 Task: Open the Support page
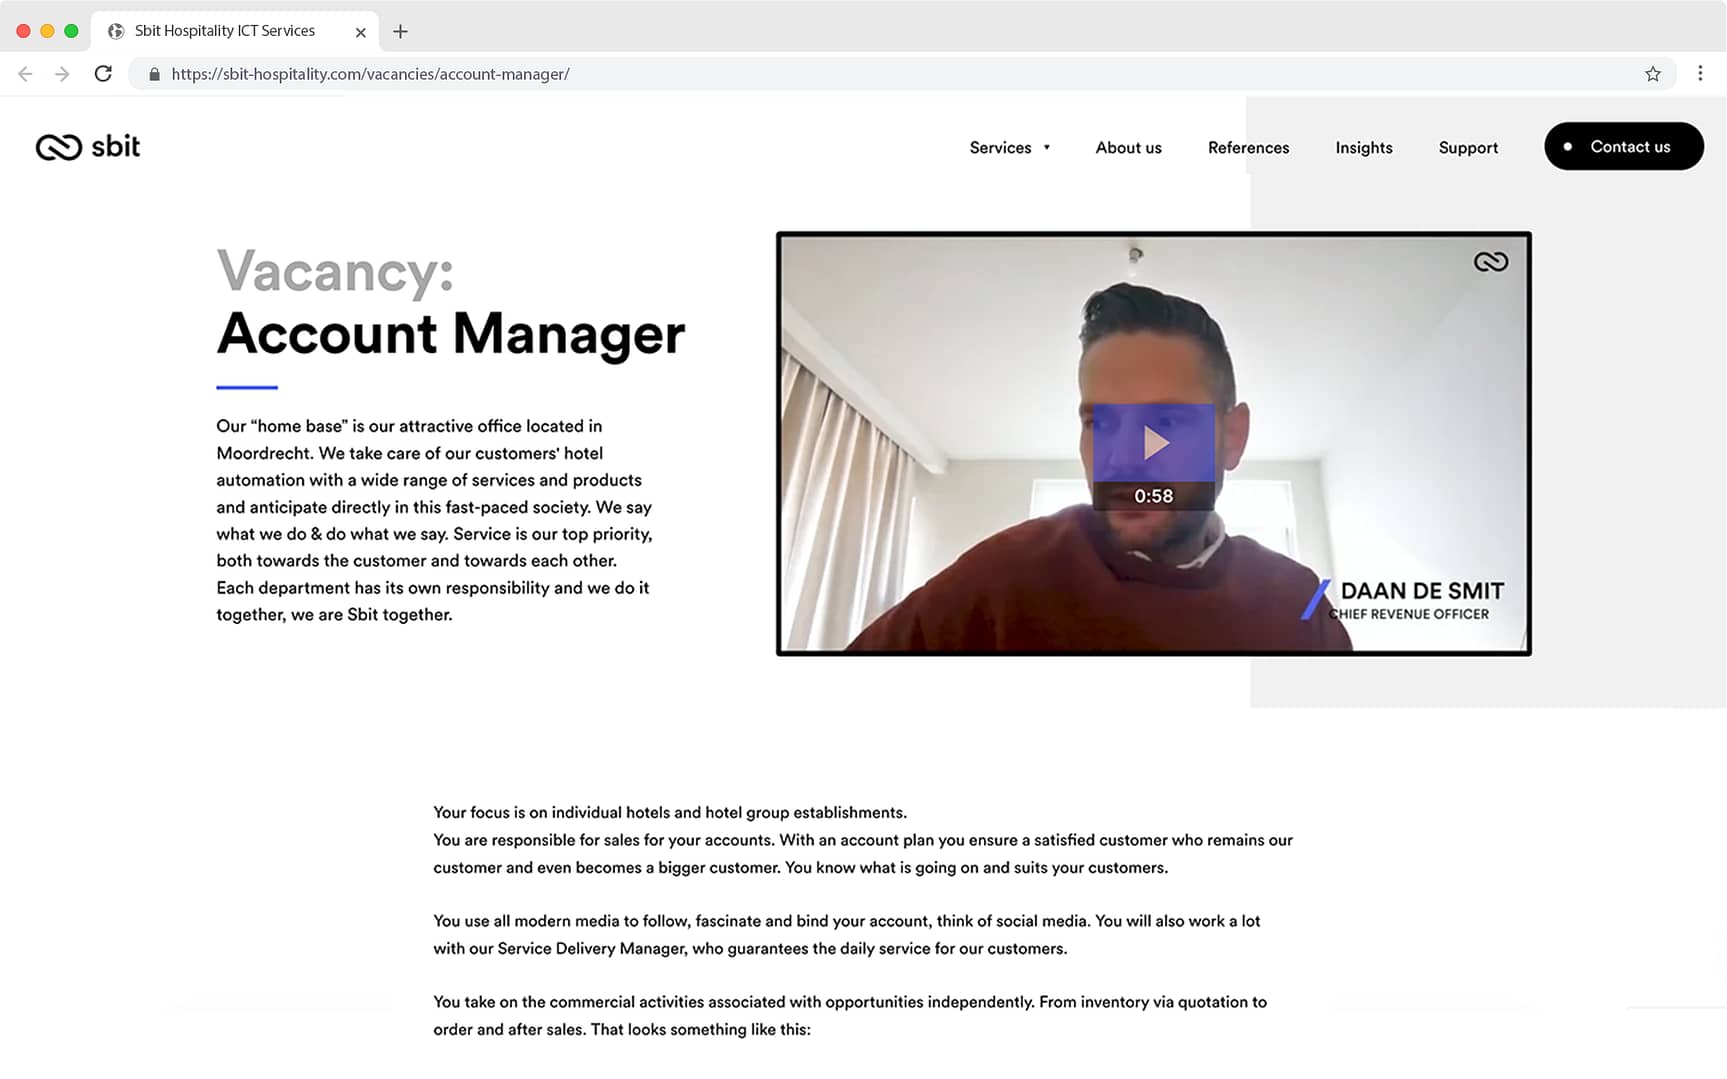(x=1468, y=147)
